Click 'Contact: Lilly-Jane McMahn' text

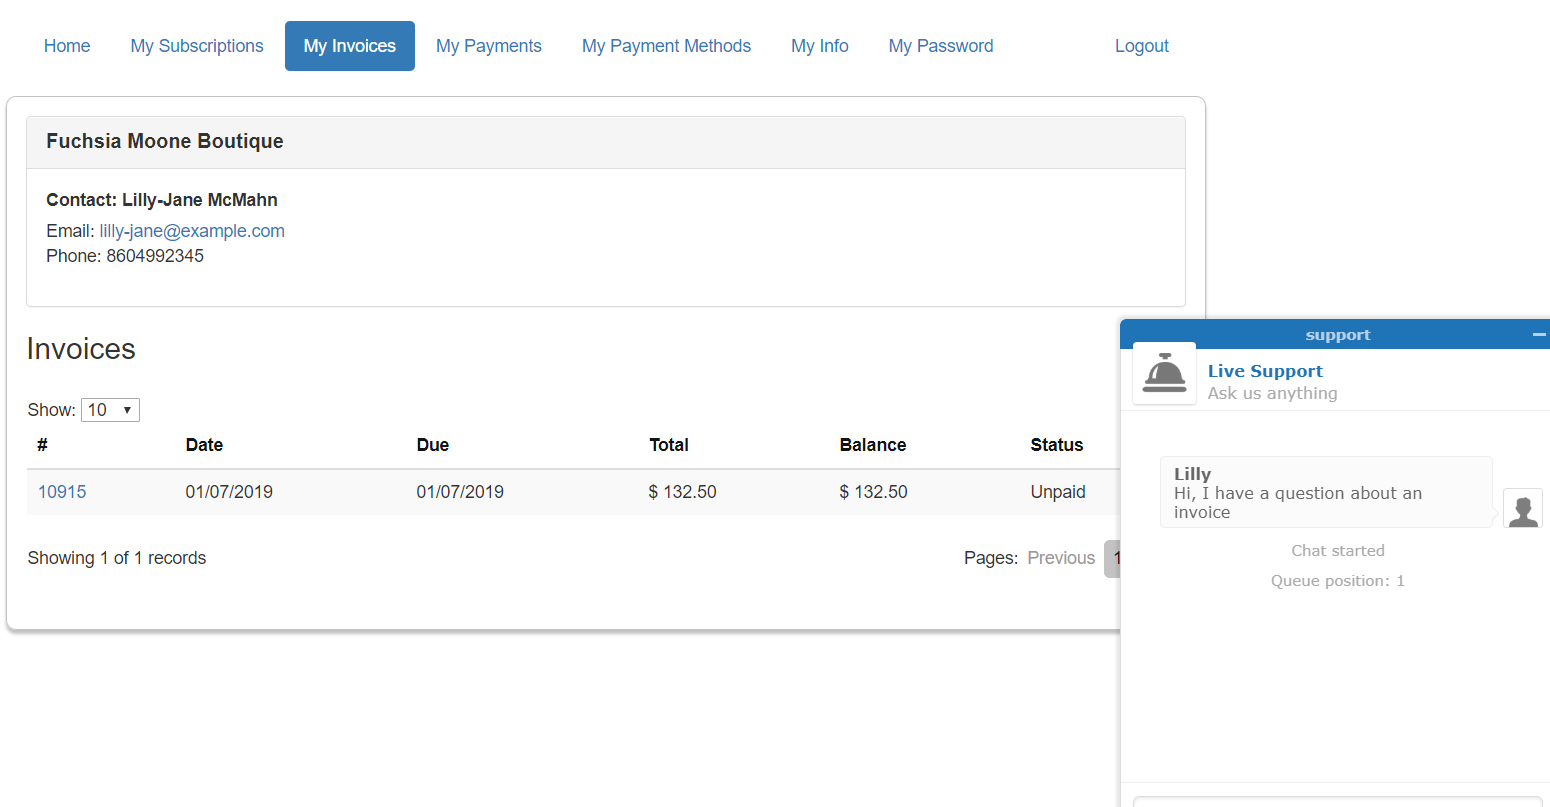coord(162,200)
